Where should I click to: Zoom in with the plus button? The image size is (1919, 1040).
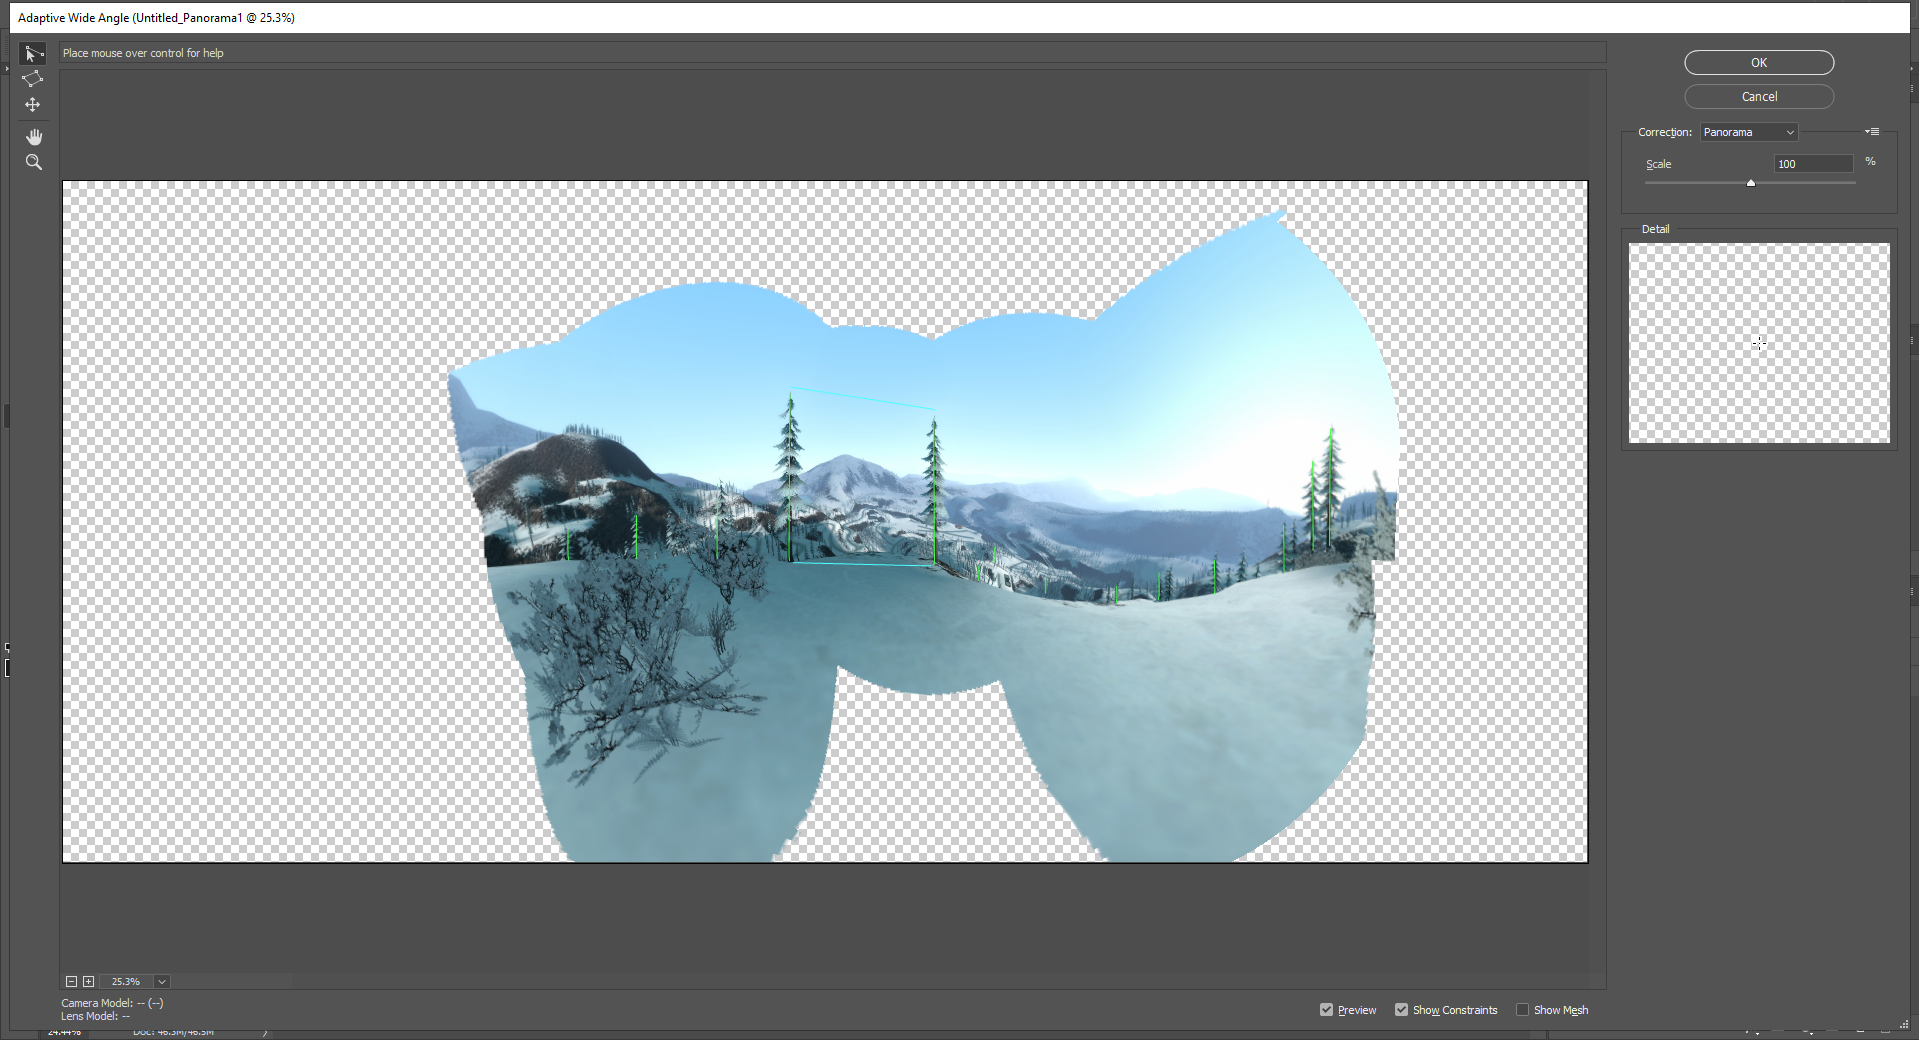pos(88,982)
